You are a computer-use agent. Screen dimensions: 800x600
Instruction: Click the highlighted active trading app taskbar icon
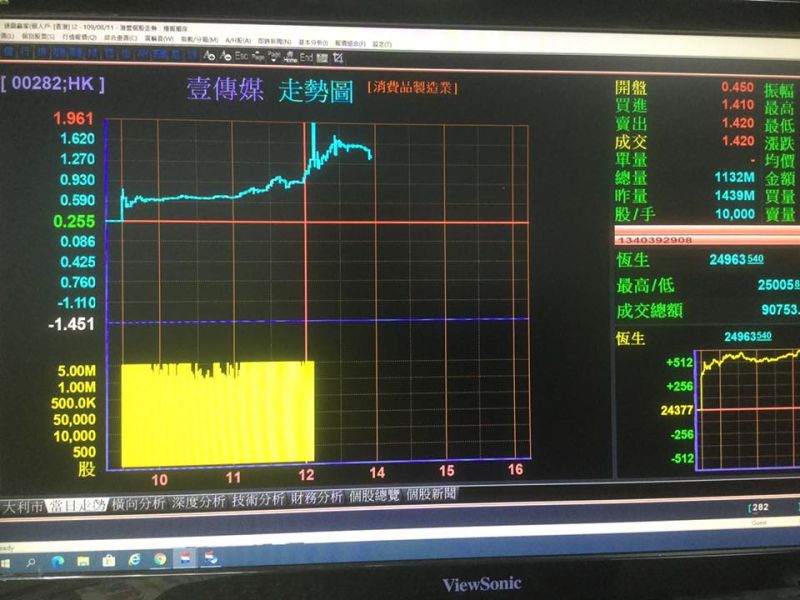pyautogui.click(x=185, y=559)
